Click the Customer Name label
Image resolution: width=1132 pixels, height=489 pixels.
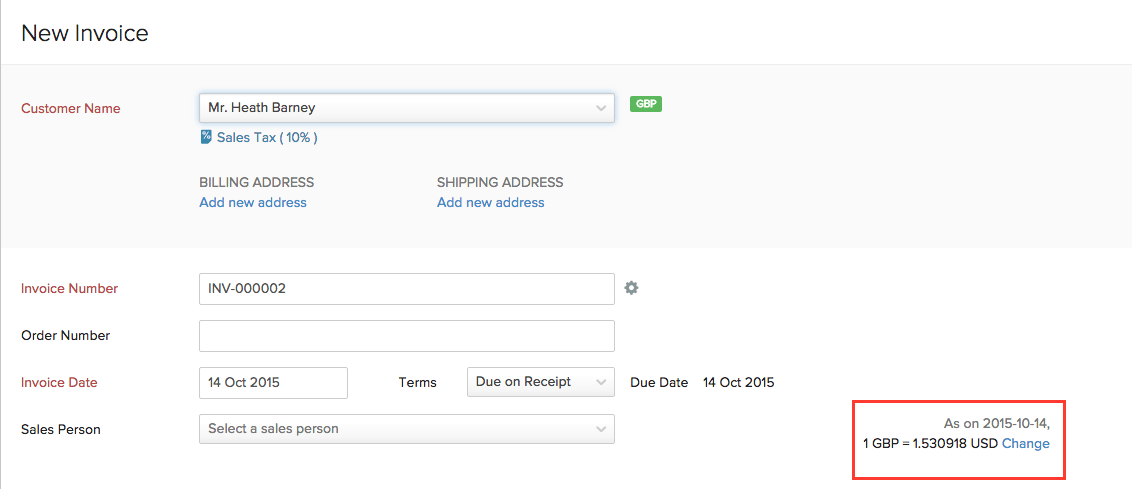[x=71, y=108]
